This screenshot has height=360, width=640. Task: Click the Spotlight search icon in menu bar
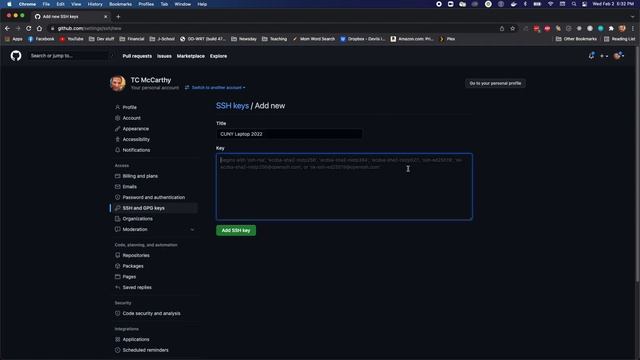coord(573,4)
